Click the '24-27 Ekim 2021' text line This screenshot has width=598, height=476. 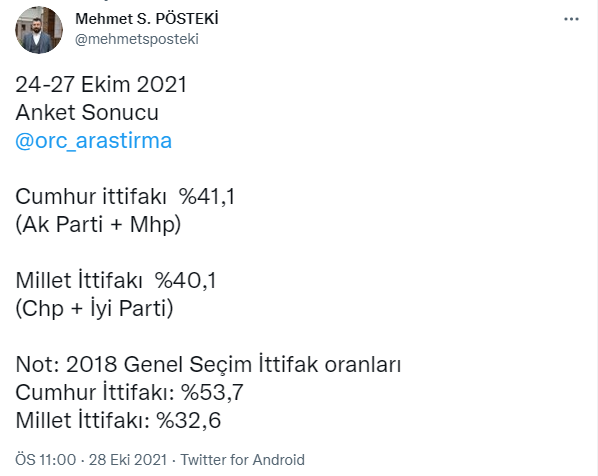[x=101, y=84]
